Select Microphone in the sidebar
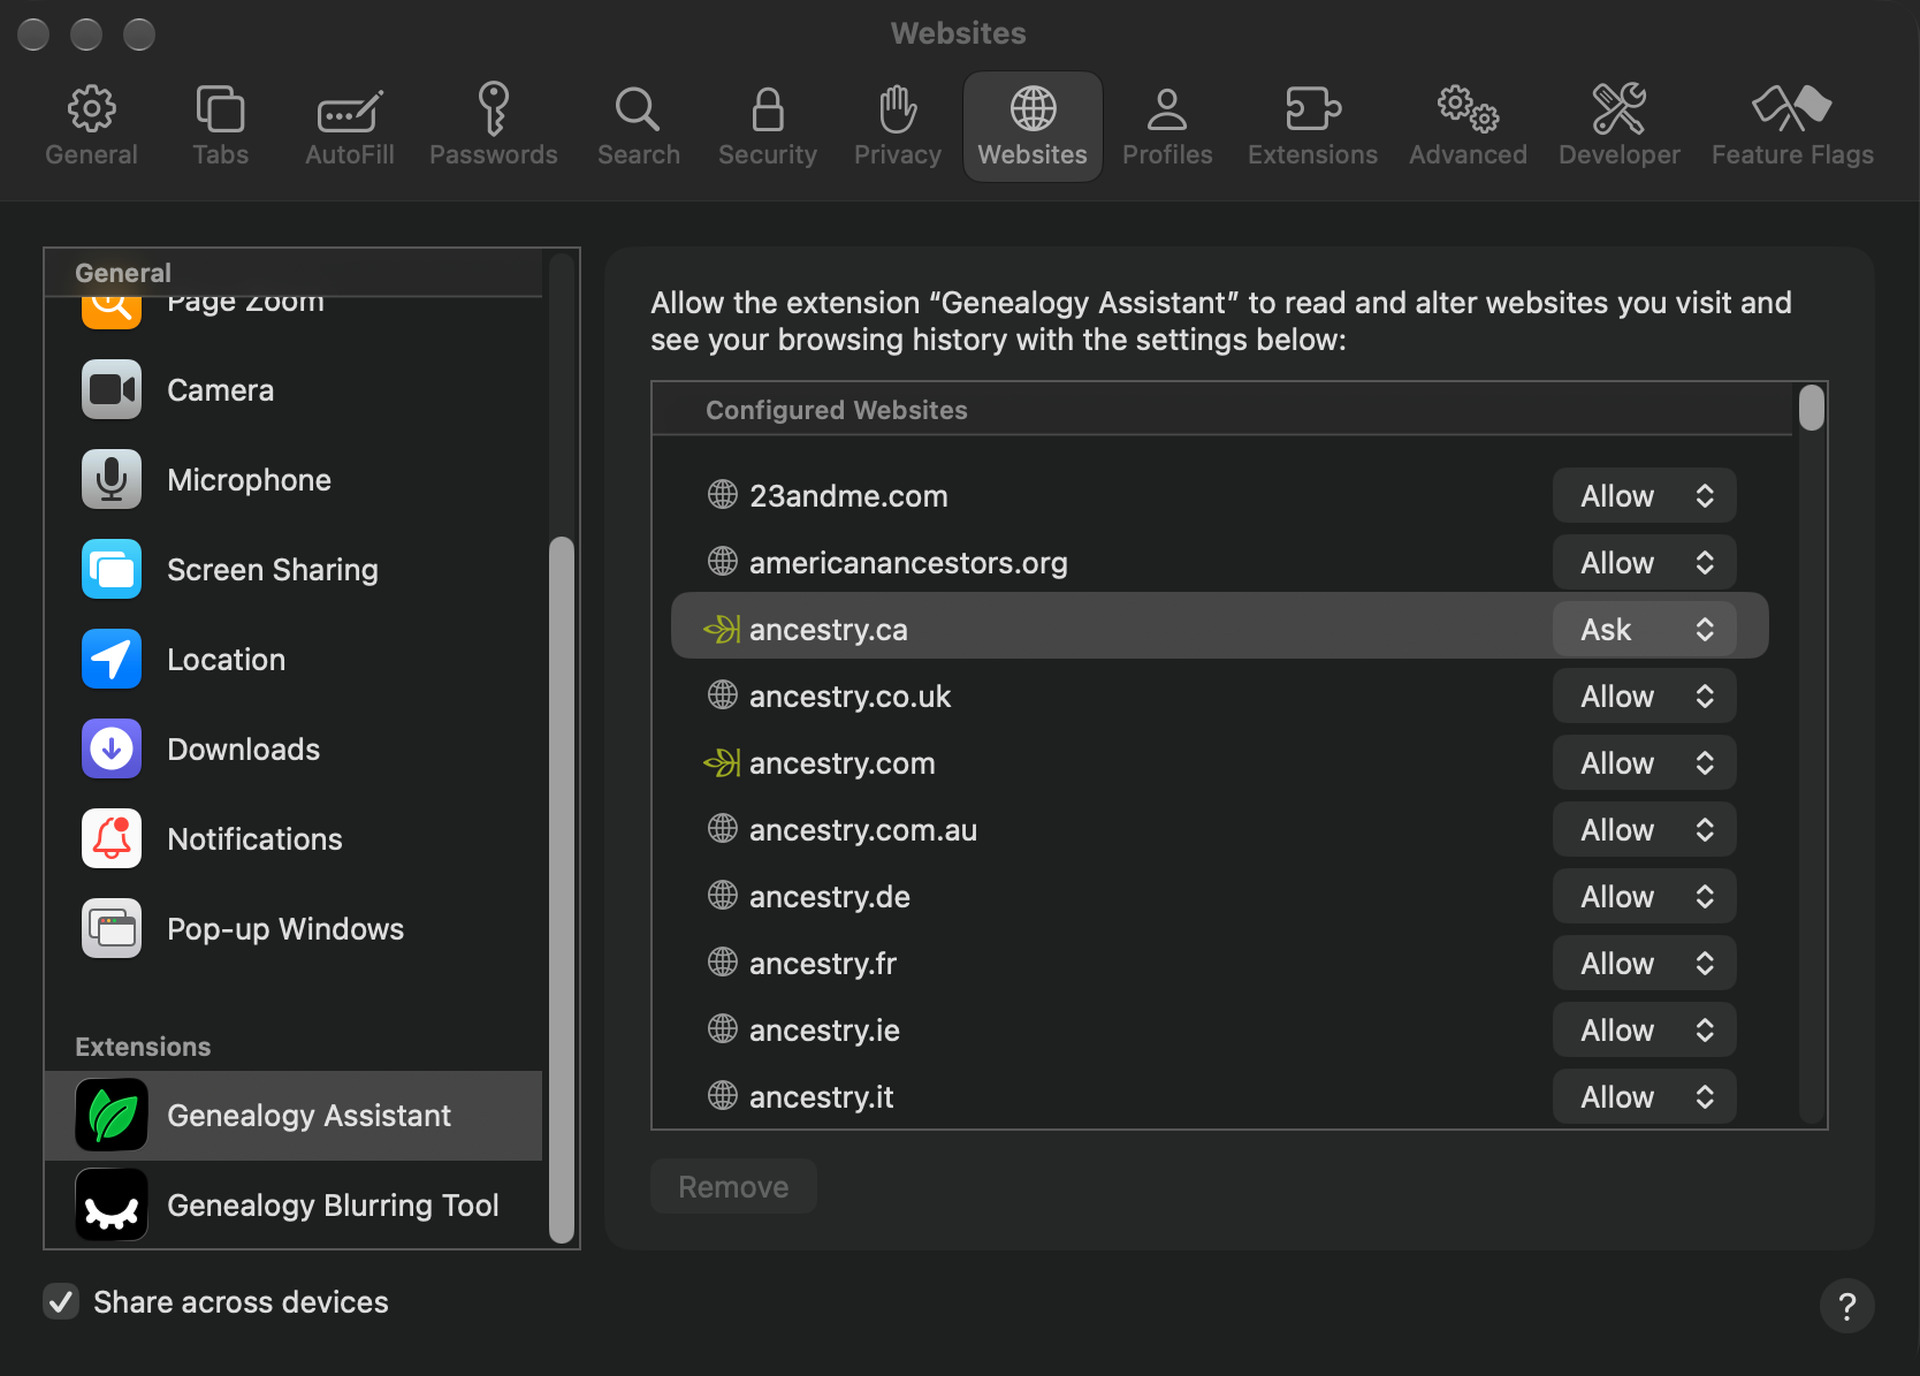This screenshot has width=1920, height=1376. click(x=293, y=480)
